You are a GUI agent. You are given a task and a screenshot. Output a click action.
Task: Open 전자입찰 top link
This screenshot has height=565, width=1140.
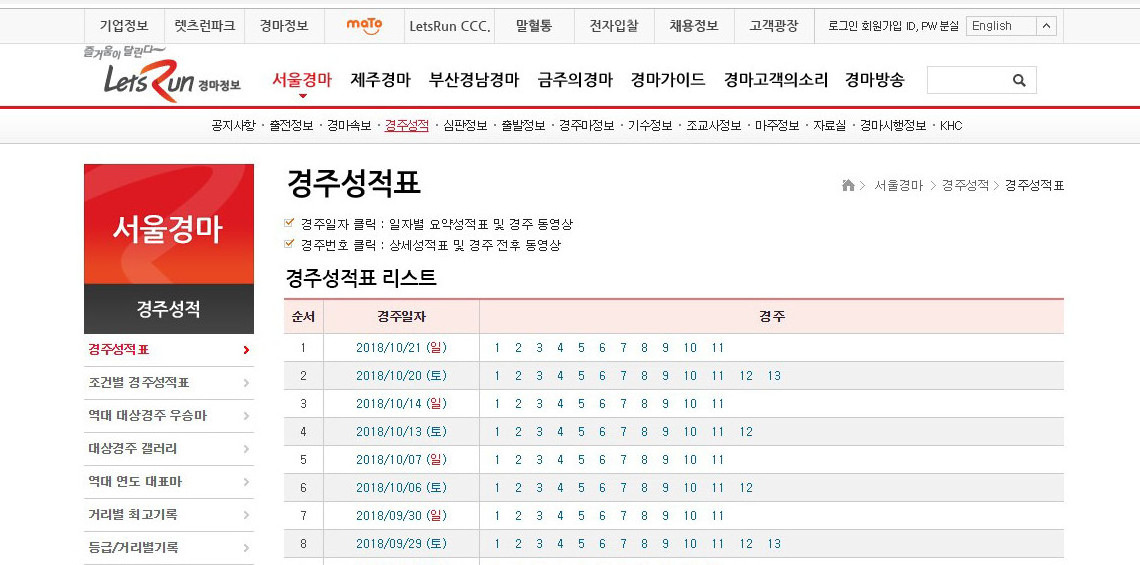614,26
